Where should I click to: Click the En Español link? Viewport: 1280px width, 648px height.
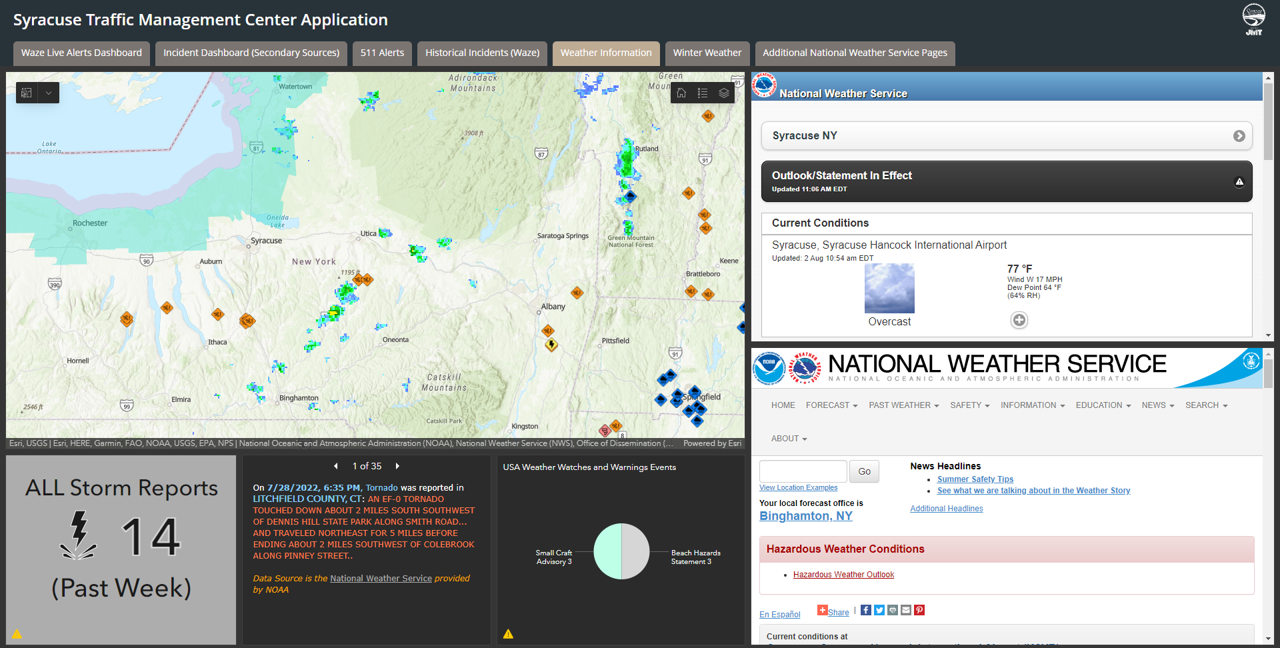780,614
